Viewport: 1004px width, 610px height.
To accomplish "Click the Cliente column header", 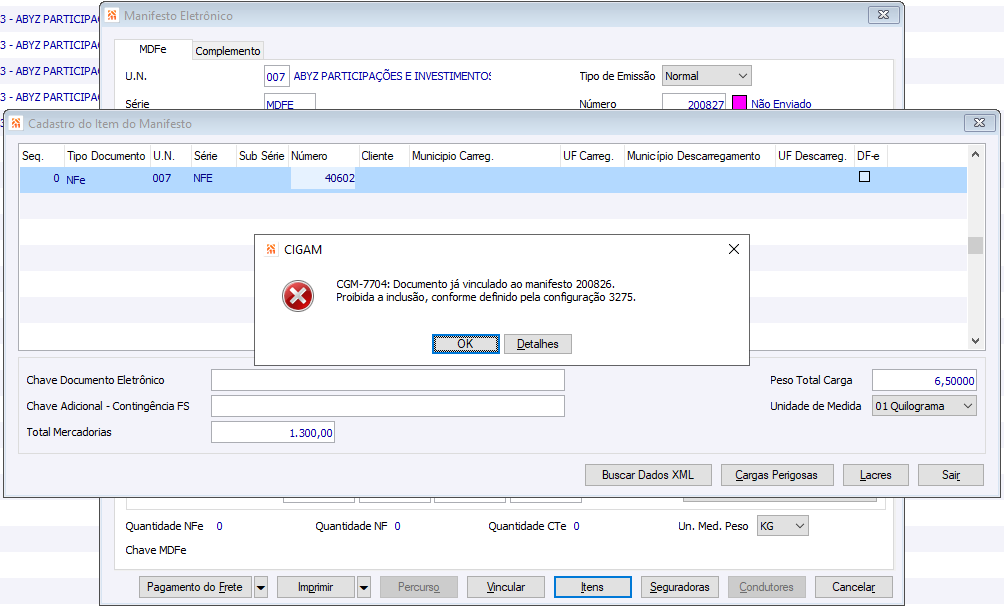I will pyautogui.click(x=384, y=156).
